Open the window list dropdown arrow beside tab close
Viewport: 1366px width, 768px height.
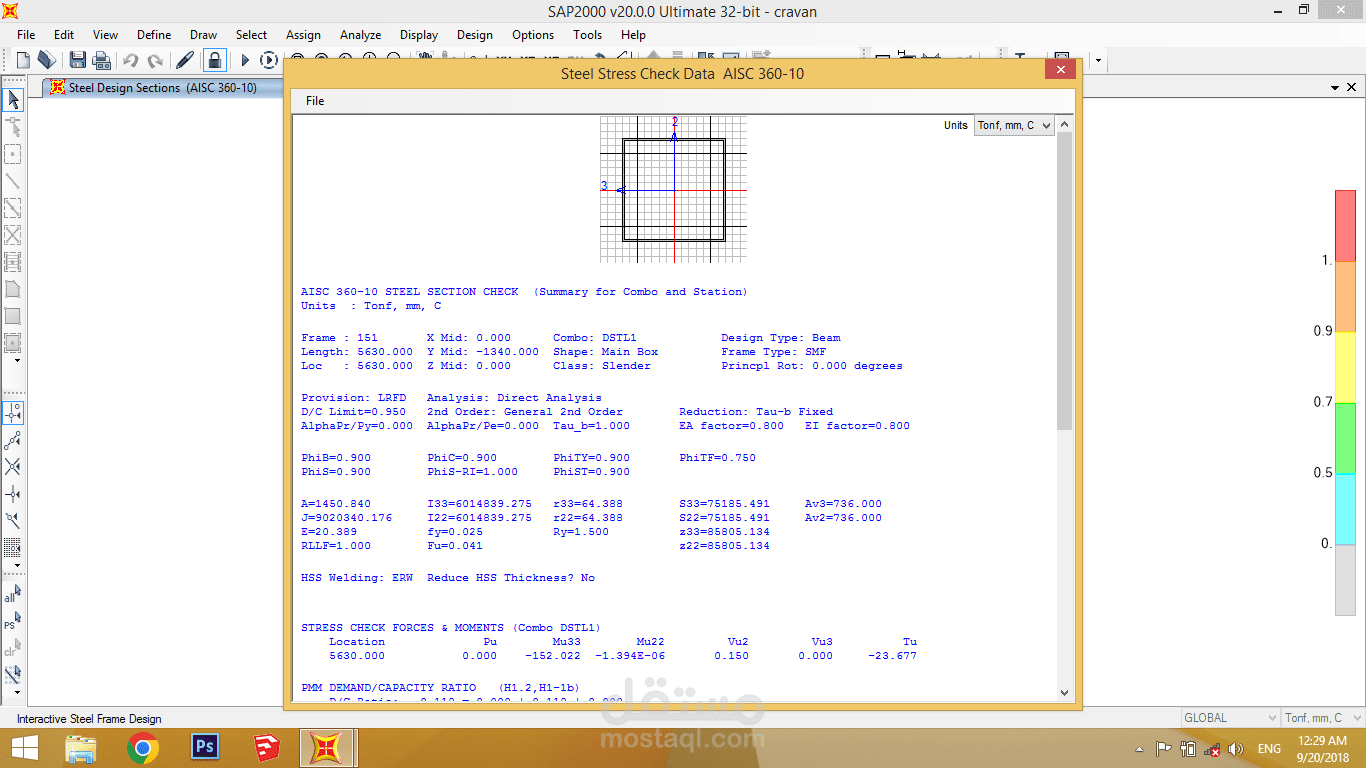coord(1336,88)
